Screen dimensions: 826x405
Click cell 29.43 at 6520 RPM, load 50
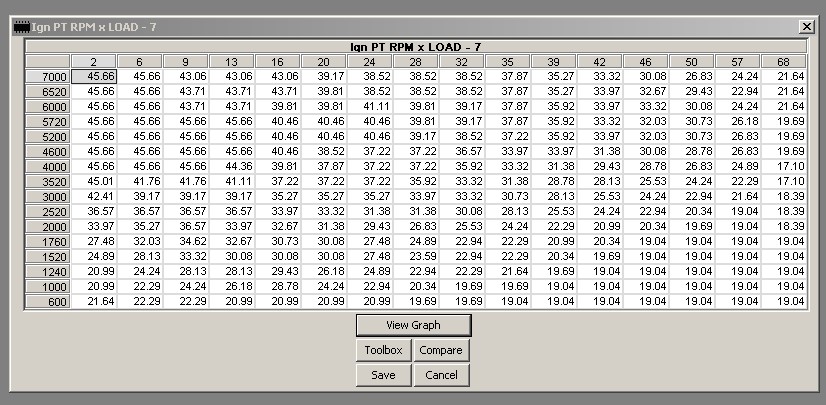tap(692, 92)
